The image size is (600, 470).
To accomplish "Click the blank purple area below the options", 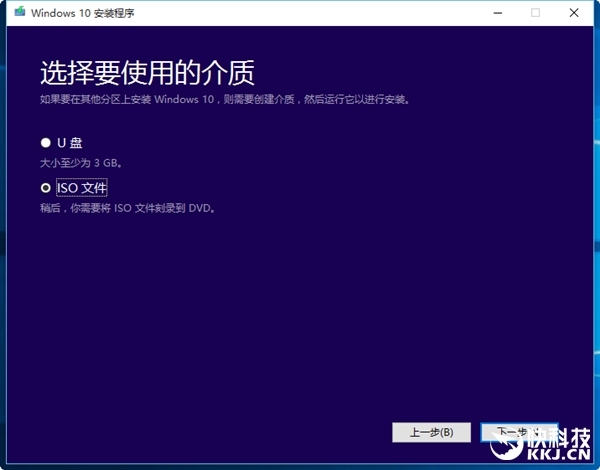I will (300, 320).
